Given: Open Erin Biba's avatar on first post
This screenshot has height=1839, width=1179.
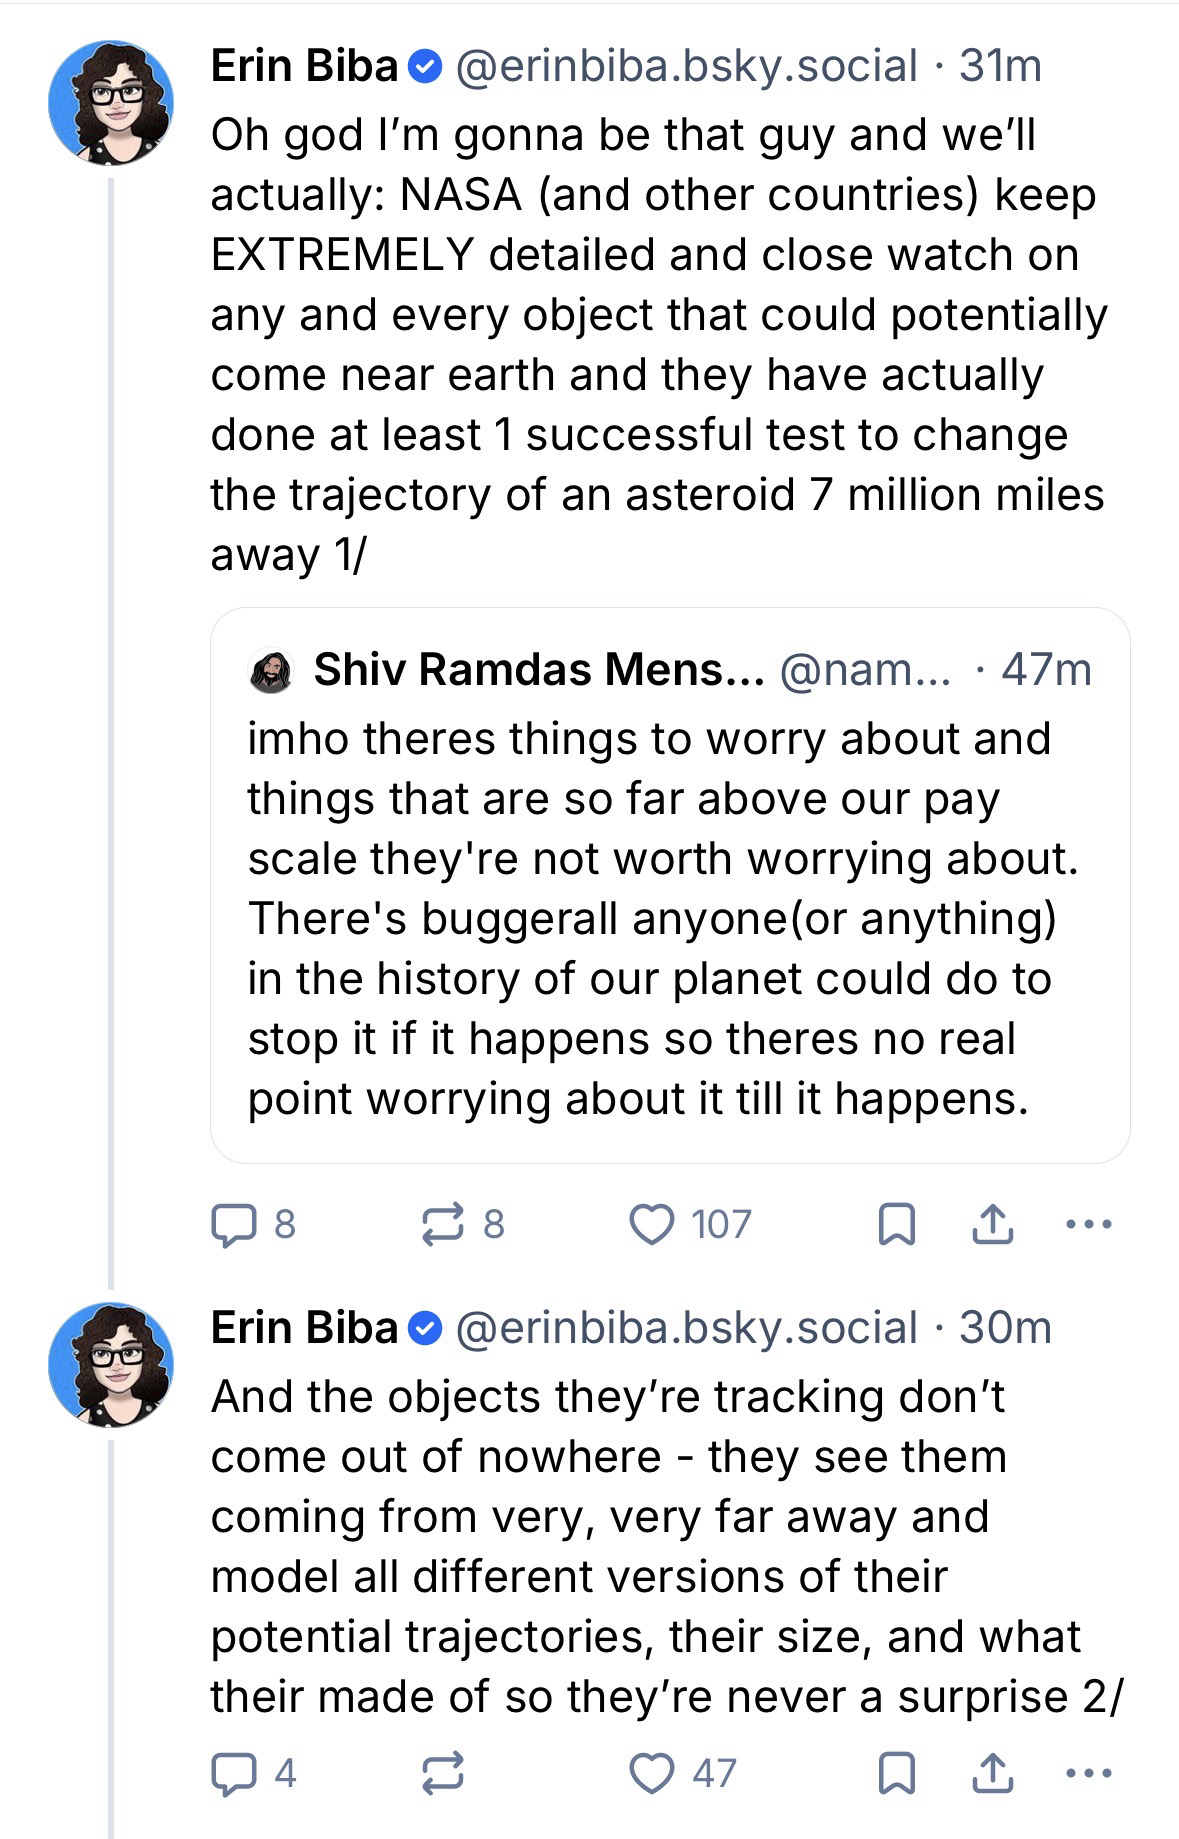Looking at the screenshot, I should pyautogui.click(x=111, y=102).
